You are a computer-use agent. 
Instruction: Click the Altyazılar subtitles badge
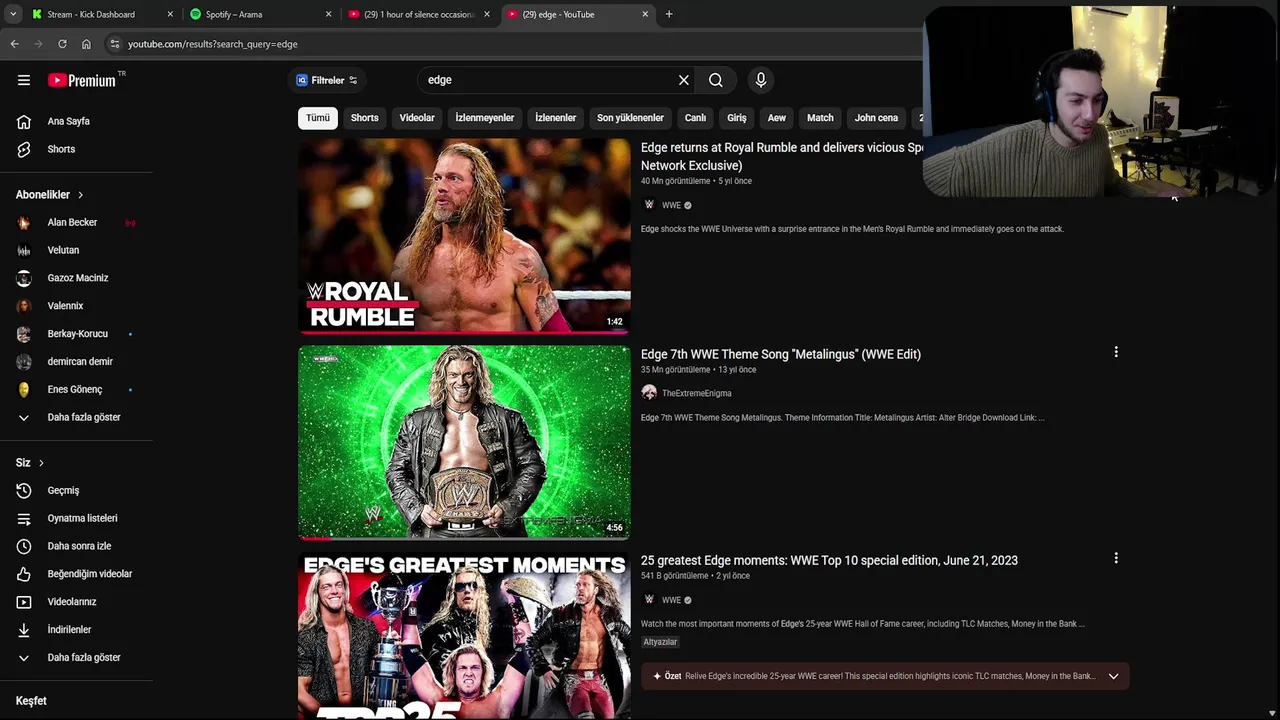coord(660,642)
